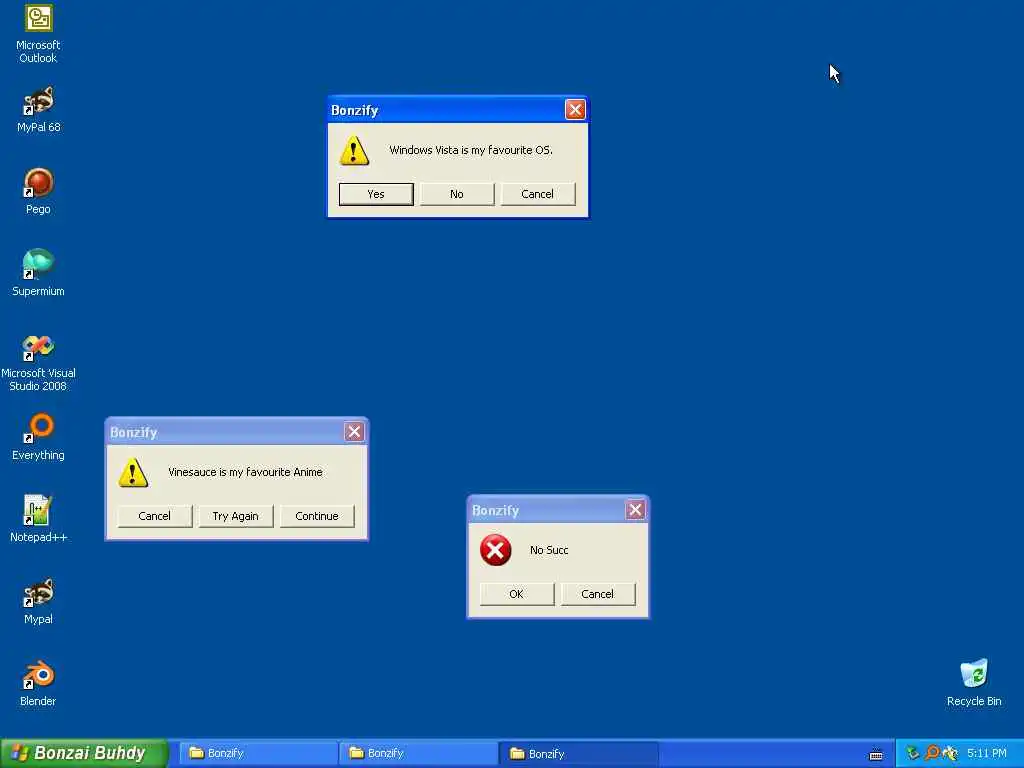This screenshot has height=768, width=1024.
Task: Close the No Succ Bonzify dialog
Action: [x=635, y=509]
